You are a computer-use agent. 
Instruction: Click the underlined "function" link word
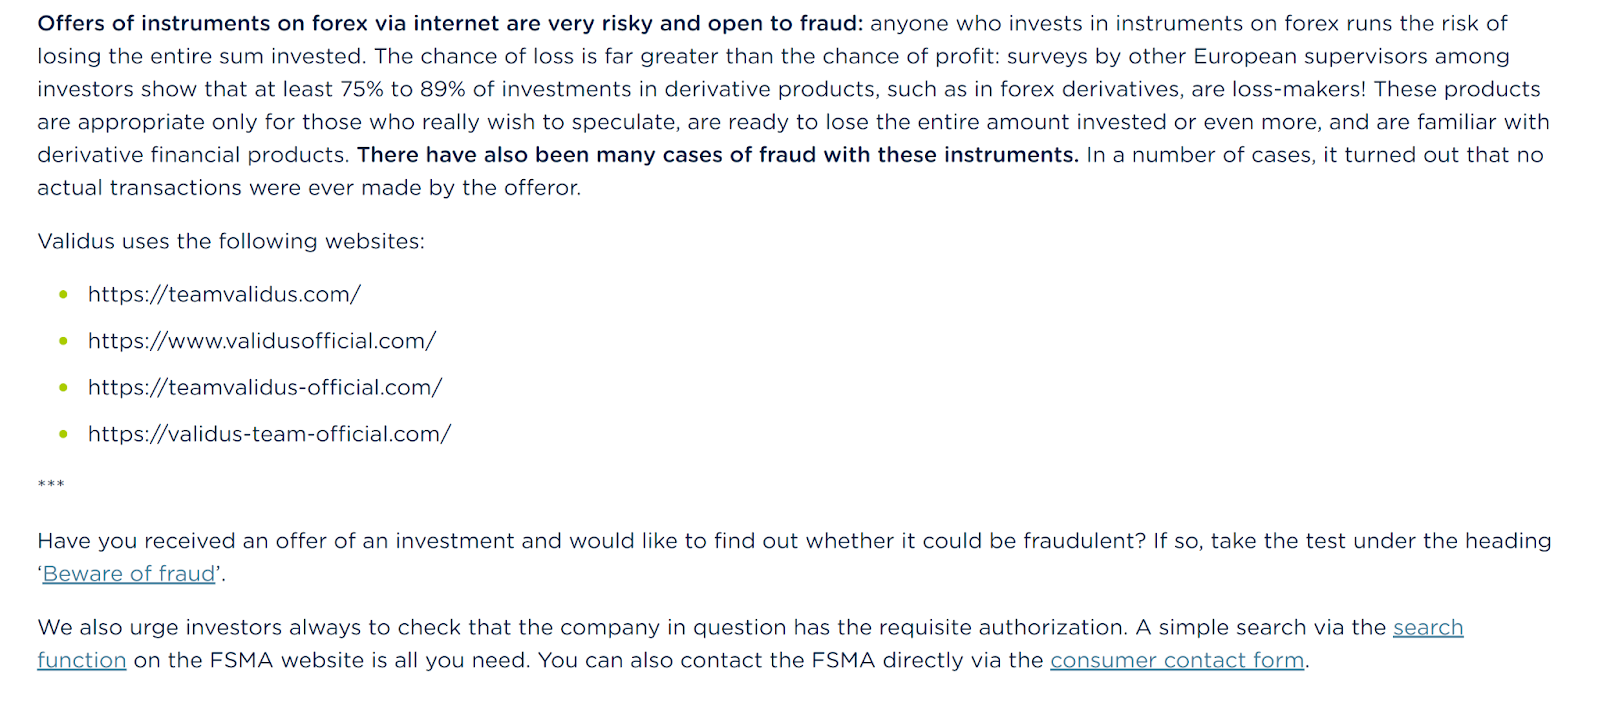82,660
